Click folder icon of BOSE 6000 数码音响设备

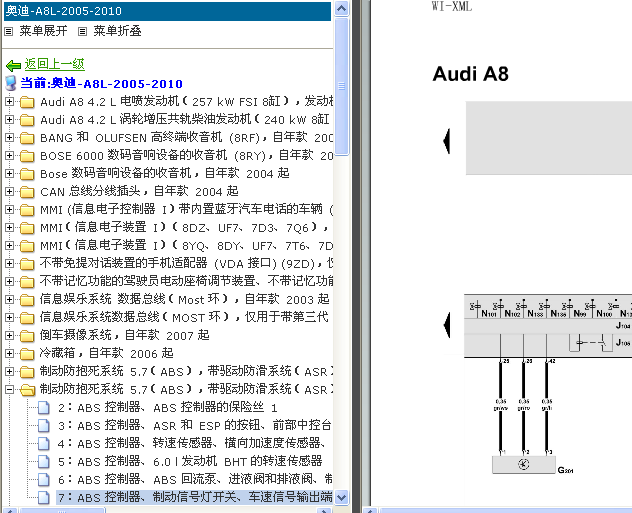27,156
